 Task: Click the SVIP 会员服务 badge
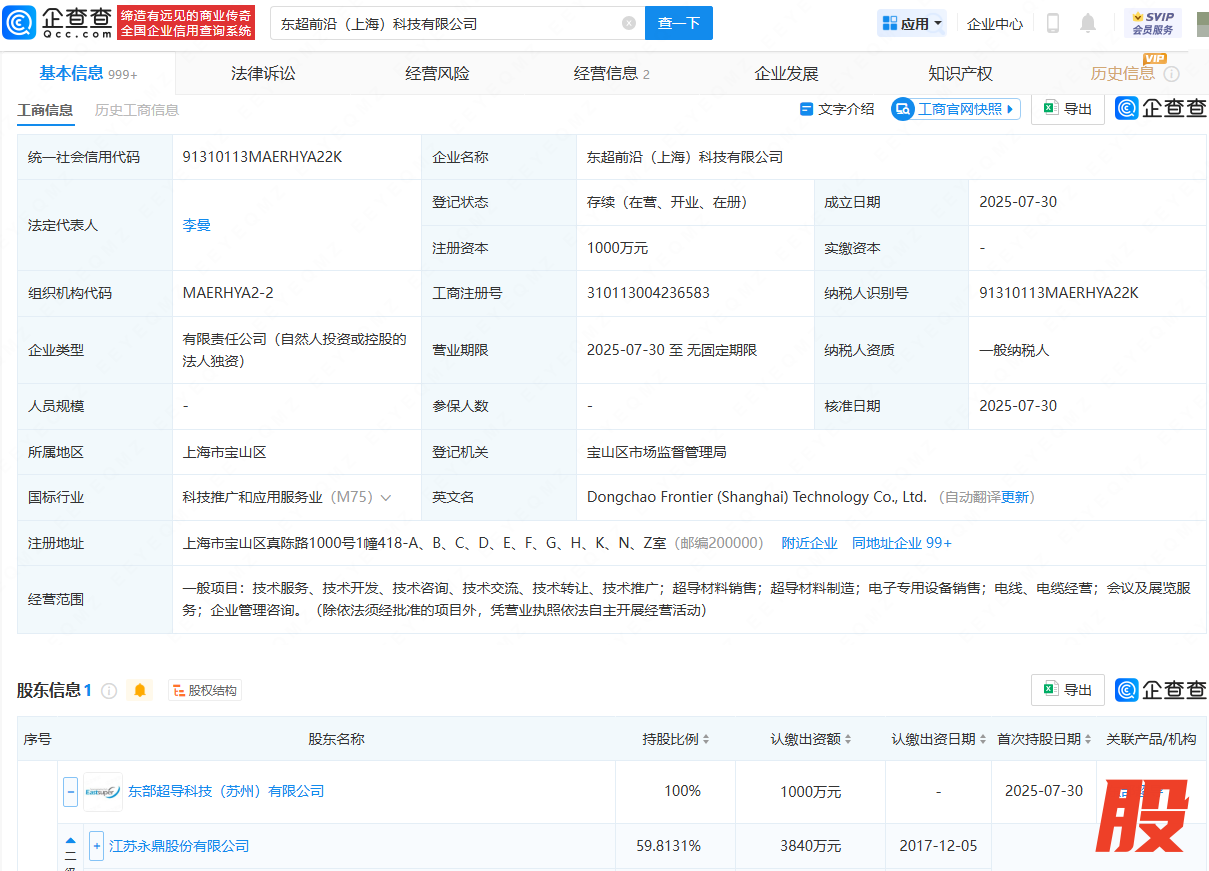coord(1152,23)
